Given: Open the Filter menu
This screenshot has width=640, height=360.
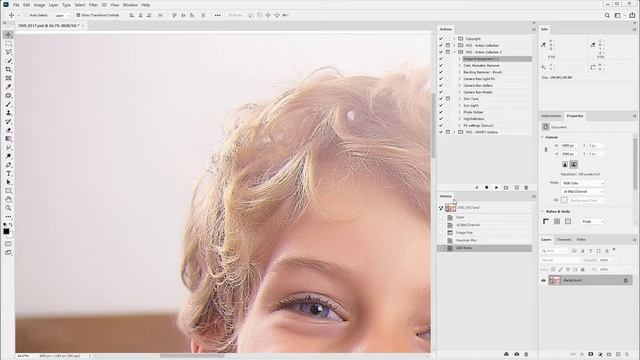Looking at the screenshot, I should (x=93, y=5).
